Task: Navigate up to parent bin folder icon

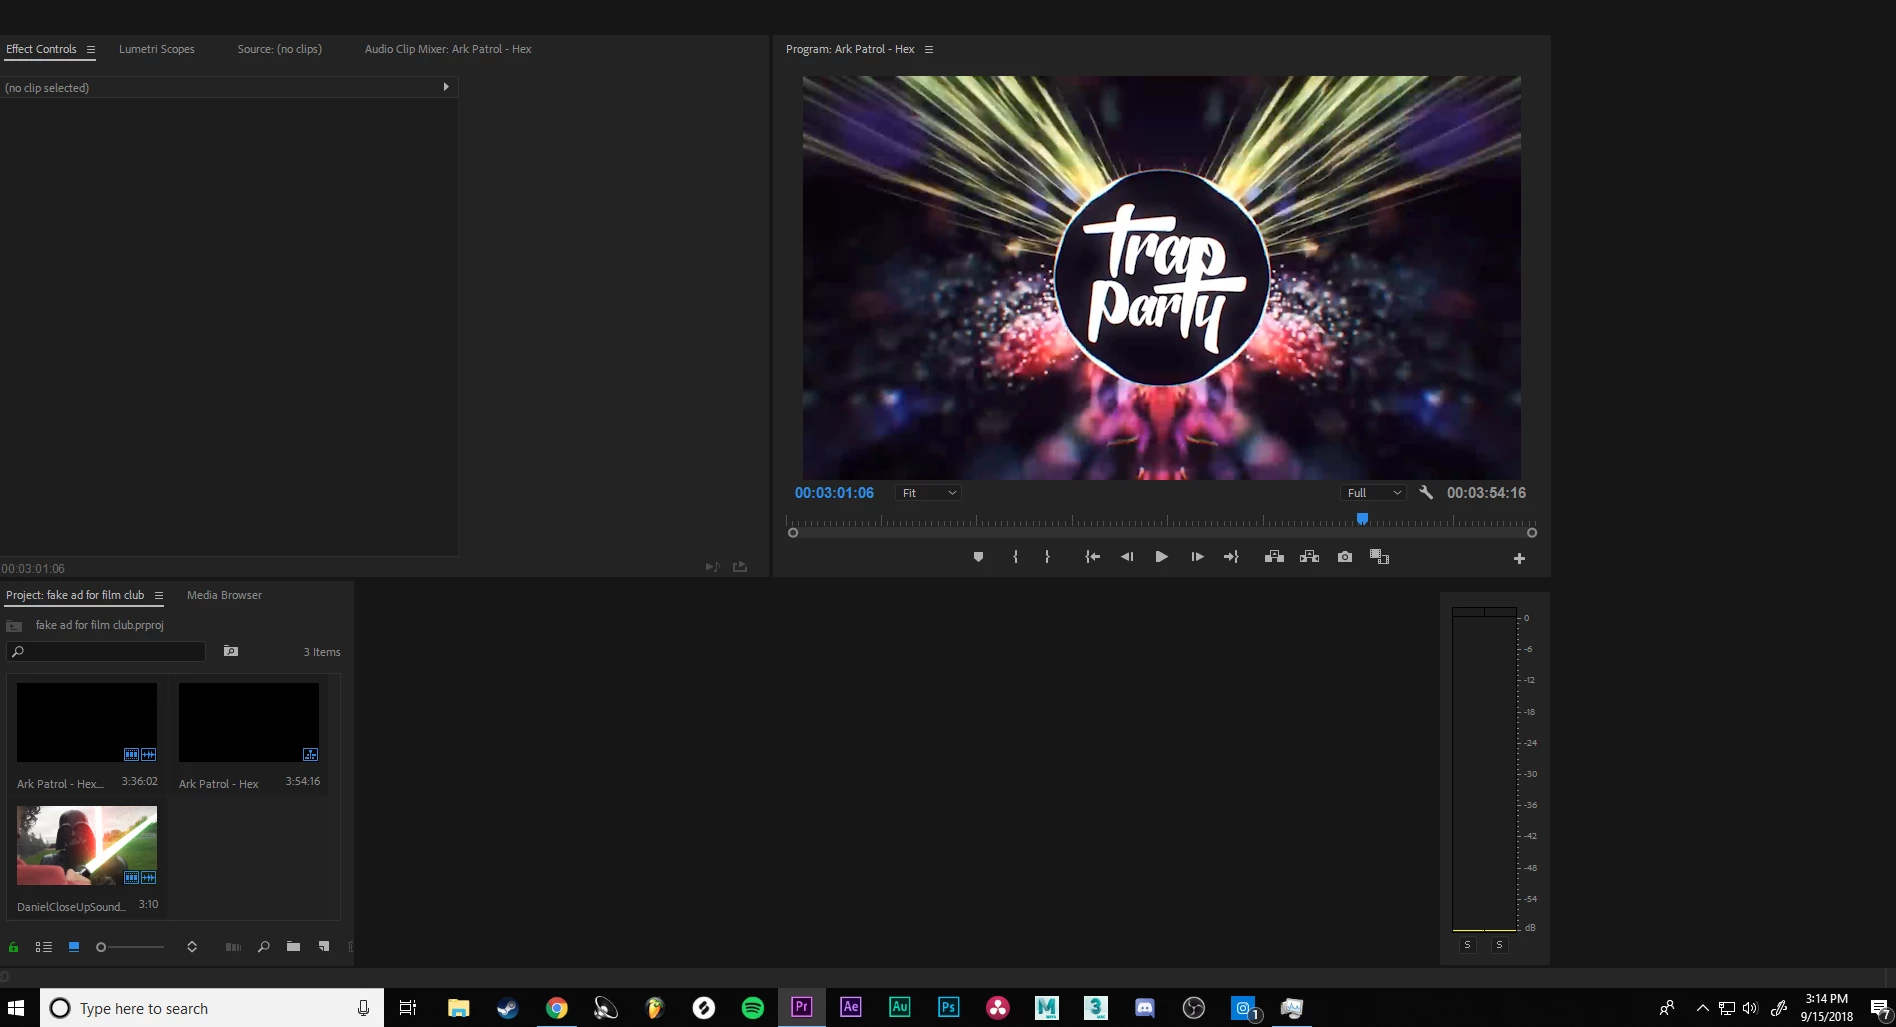Action: 14,626
